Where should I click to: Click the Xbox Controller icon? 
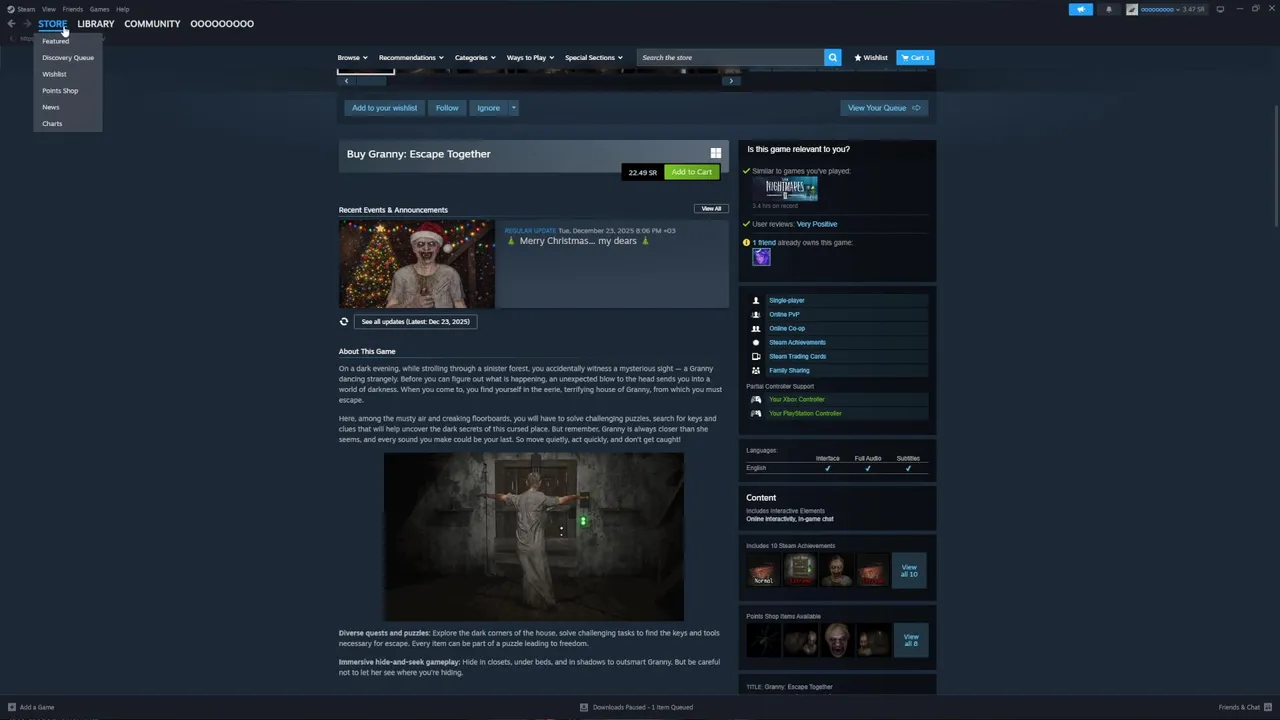click(756, 399)
